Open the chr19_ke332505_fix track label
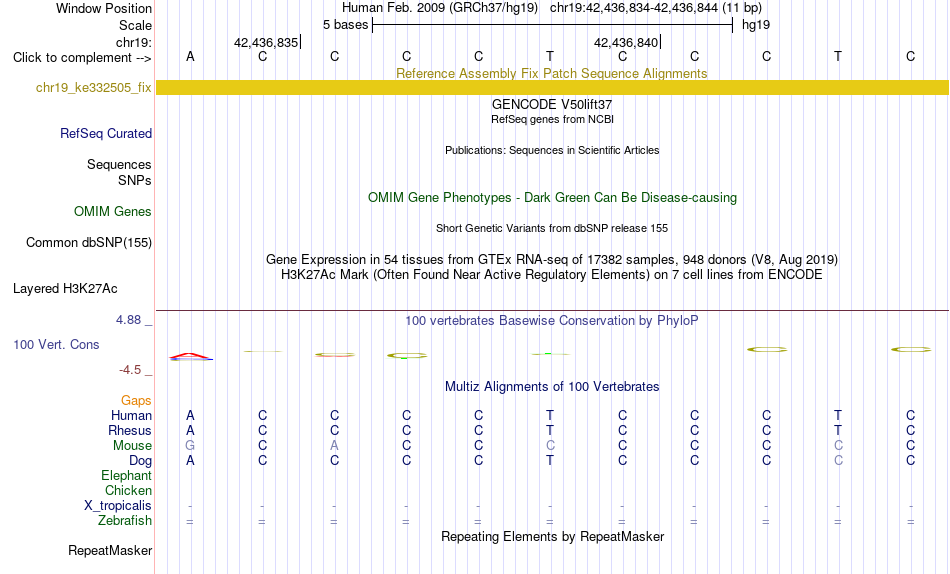Image resolution: width=950 pixels, height=574 pixels. (93, 88)
